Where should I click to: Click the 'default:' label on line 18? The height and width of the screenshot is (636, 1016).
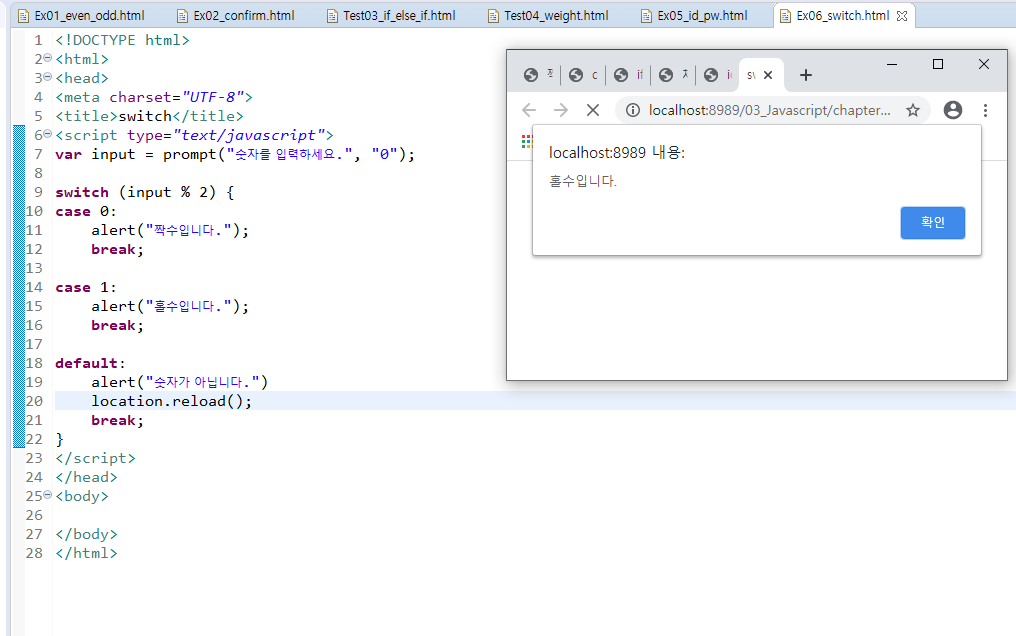(x=90, y=363)
